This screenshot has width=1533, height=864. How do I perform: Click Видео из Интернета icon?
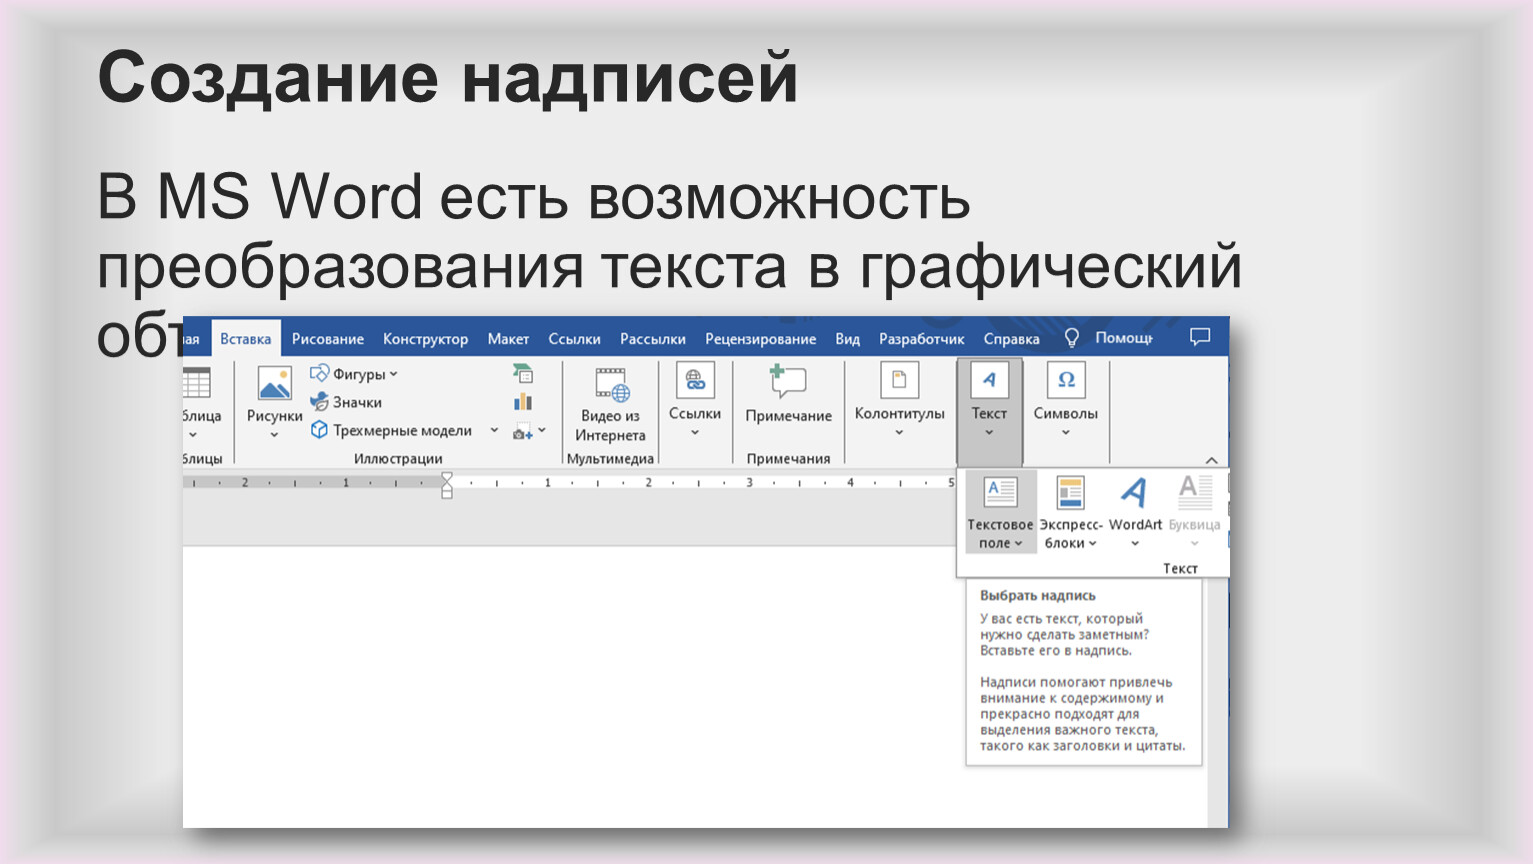click(610, 385)
